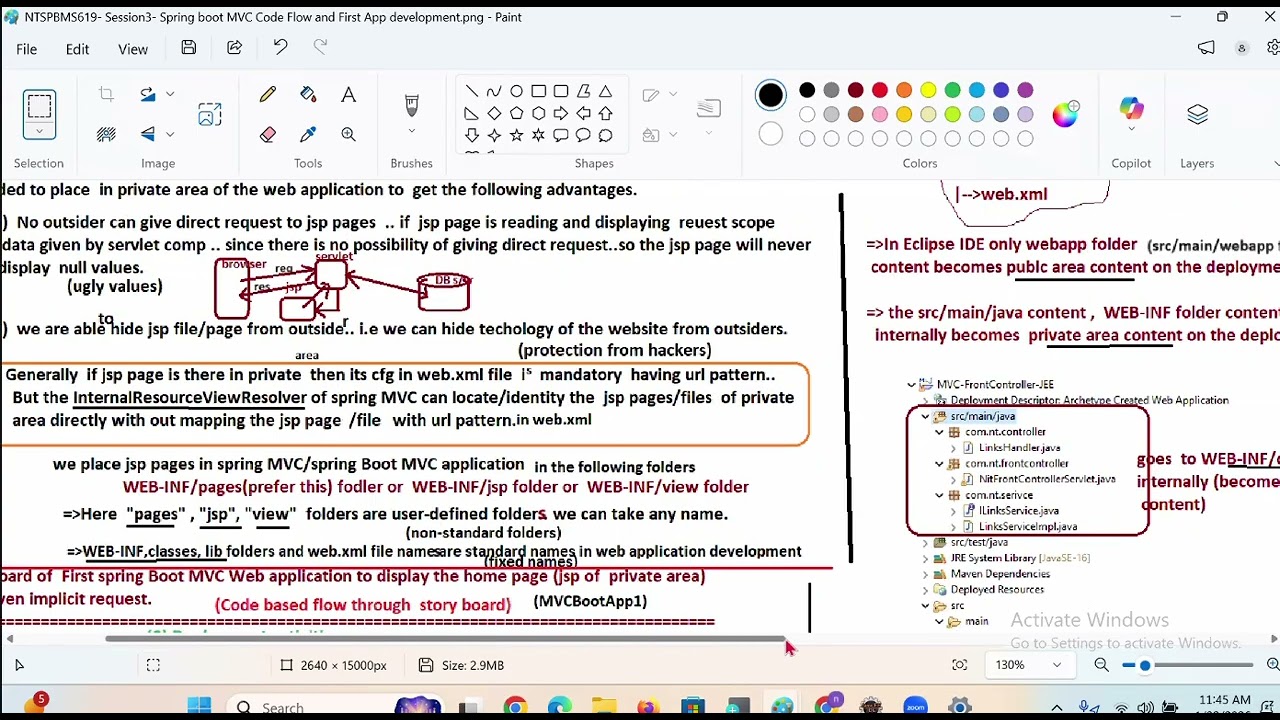
Task: Pick the yellow color swatch
Action: point(928,90)
